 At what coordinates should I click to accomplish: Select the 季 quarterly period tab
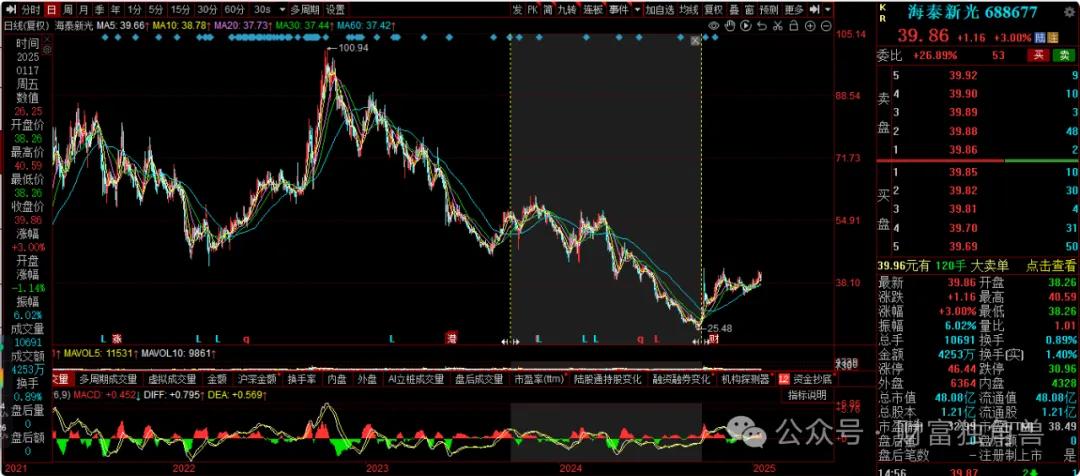coord(99,10)
